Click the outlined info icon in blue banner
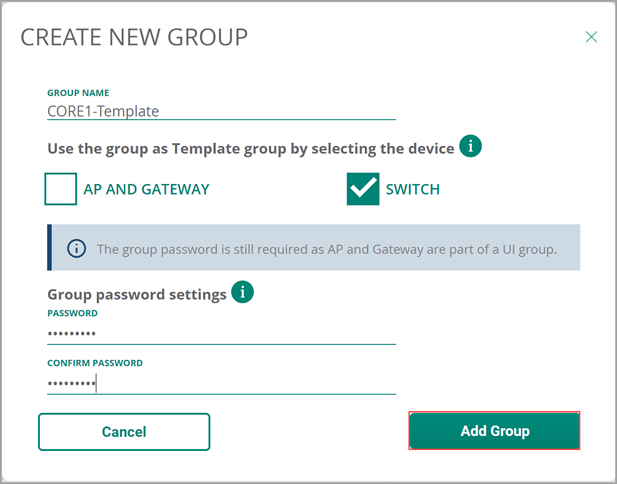The image size is (617, 484). [x=76, y=249]
